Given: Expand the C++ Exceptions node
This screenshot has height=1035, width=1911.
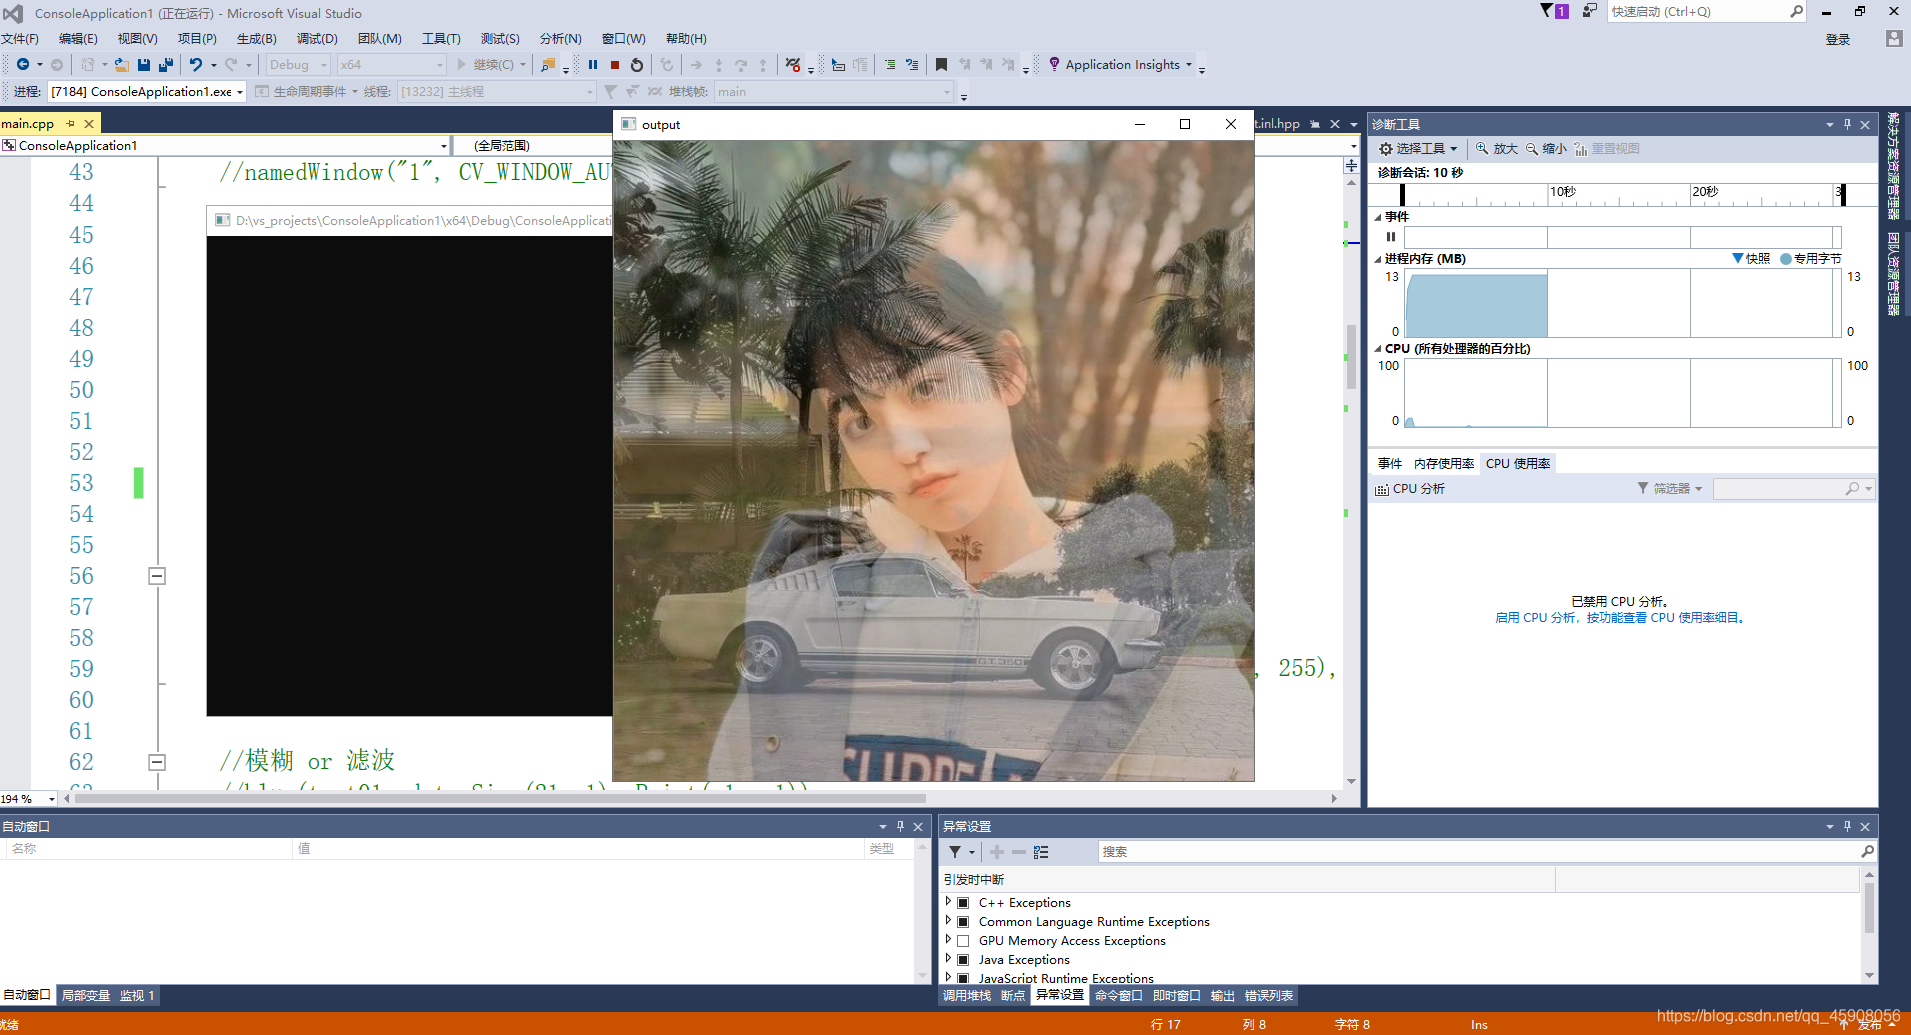Looking at the screenshot, I should (x=948, y=902).
